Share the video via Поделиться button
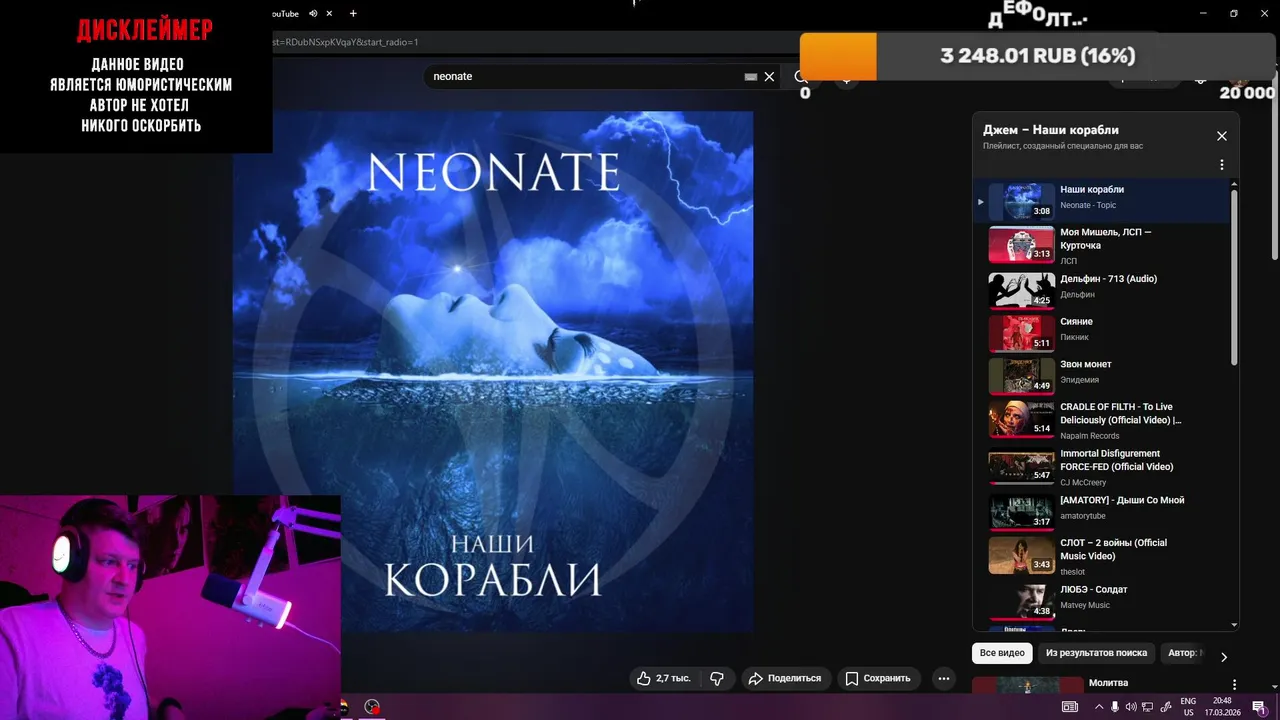The image size is (1280, 720). click(x=785, y=678)
